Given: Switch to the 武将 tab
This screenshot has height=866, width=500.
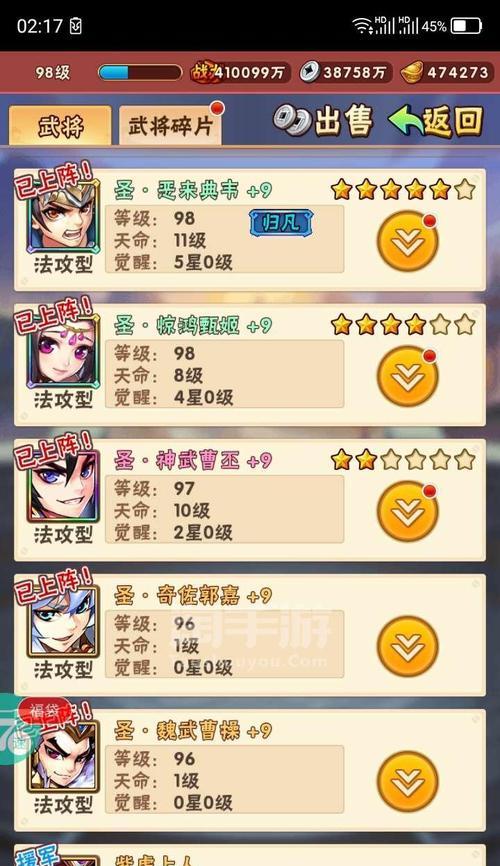Looking at the screenshot, I should pyautogui.click(x=60, y=126).
